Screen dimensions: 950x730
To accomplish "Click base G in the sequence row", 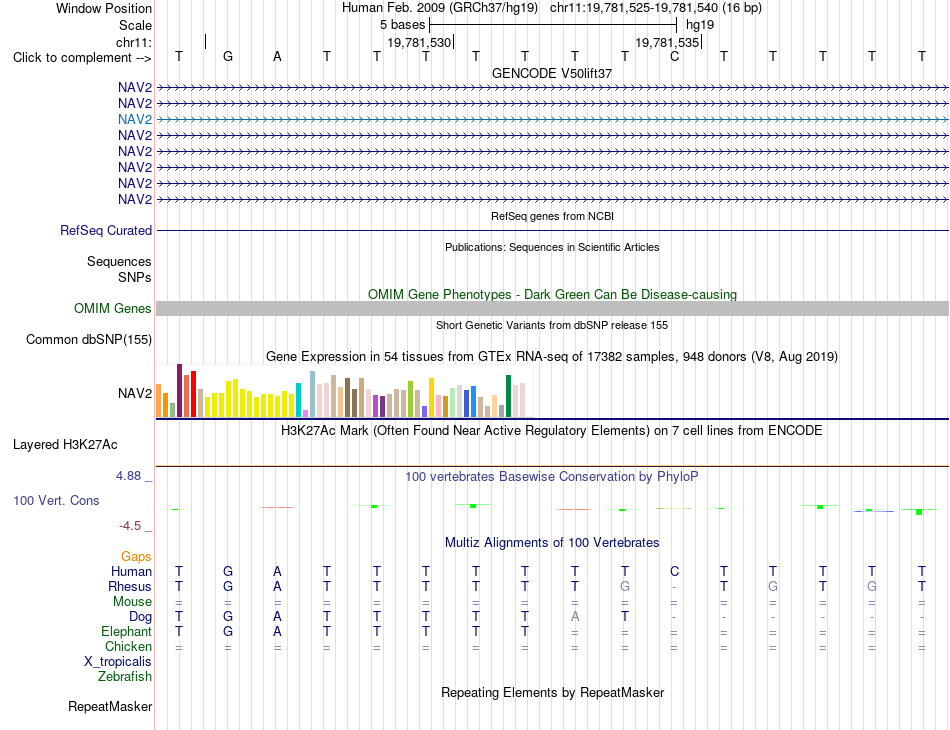I will 228,56.
